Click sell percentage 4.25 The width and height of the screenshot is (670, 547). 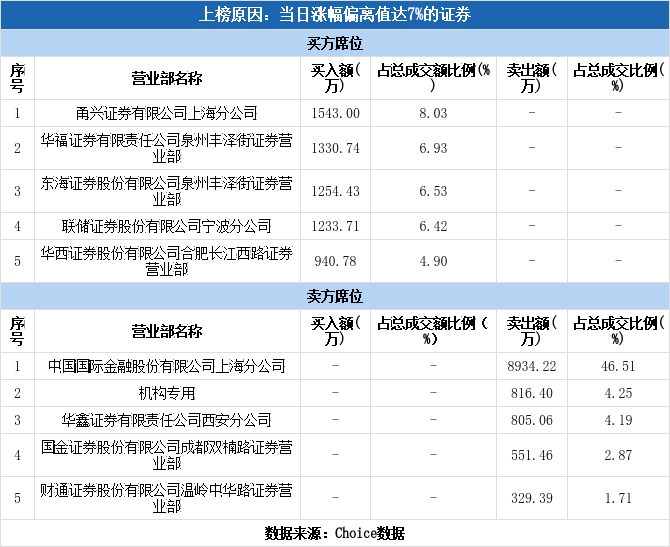(x=618, y=393)
